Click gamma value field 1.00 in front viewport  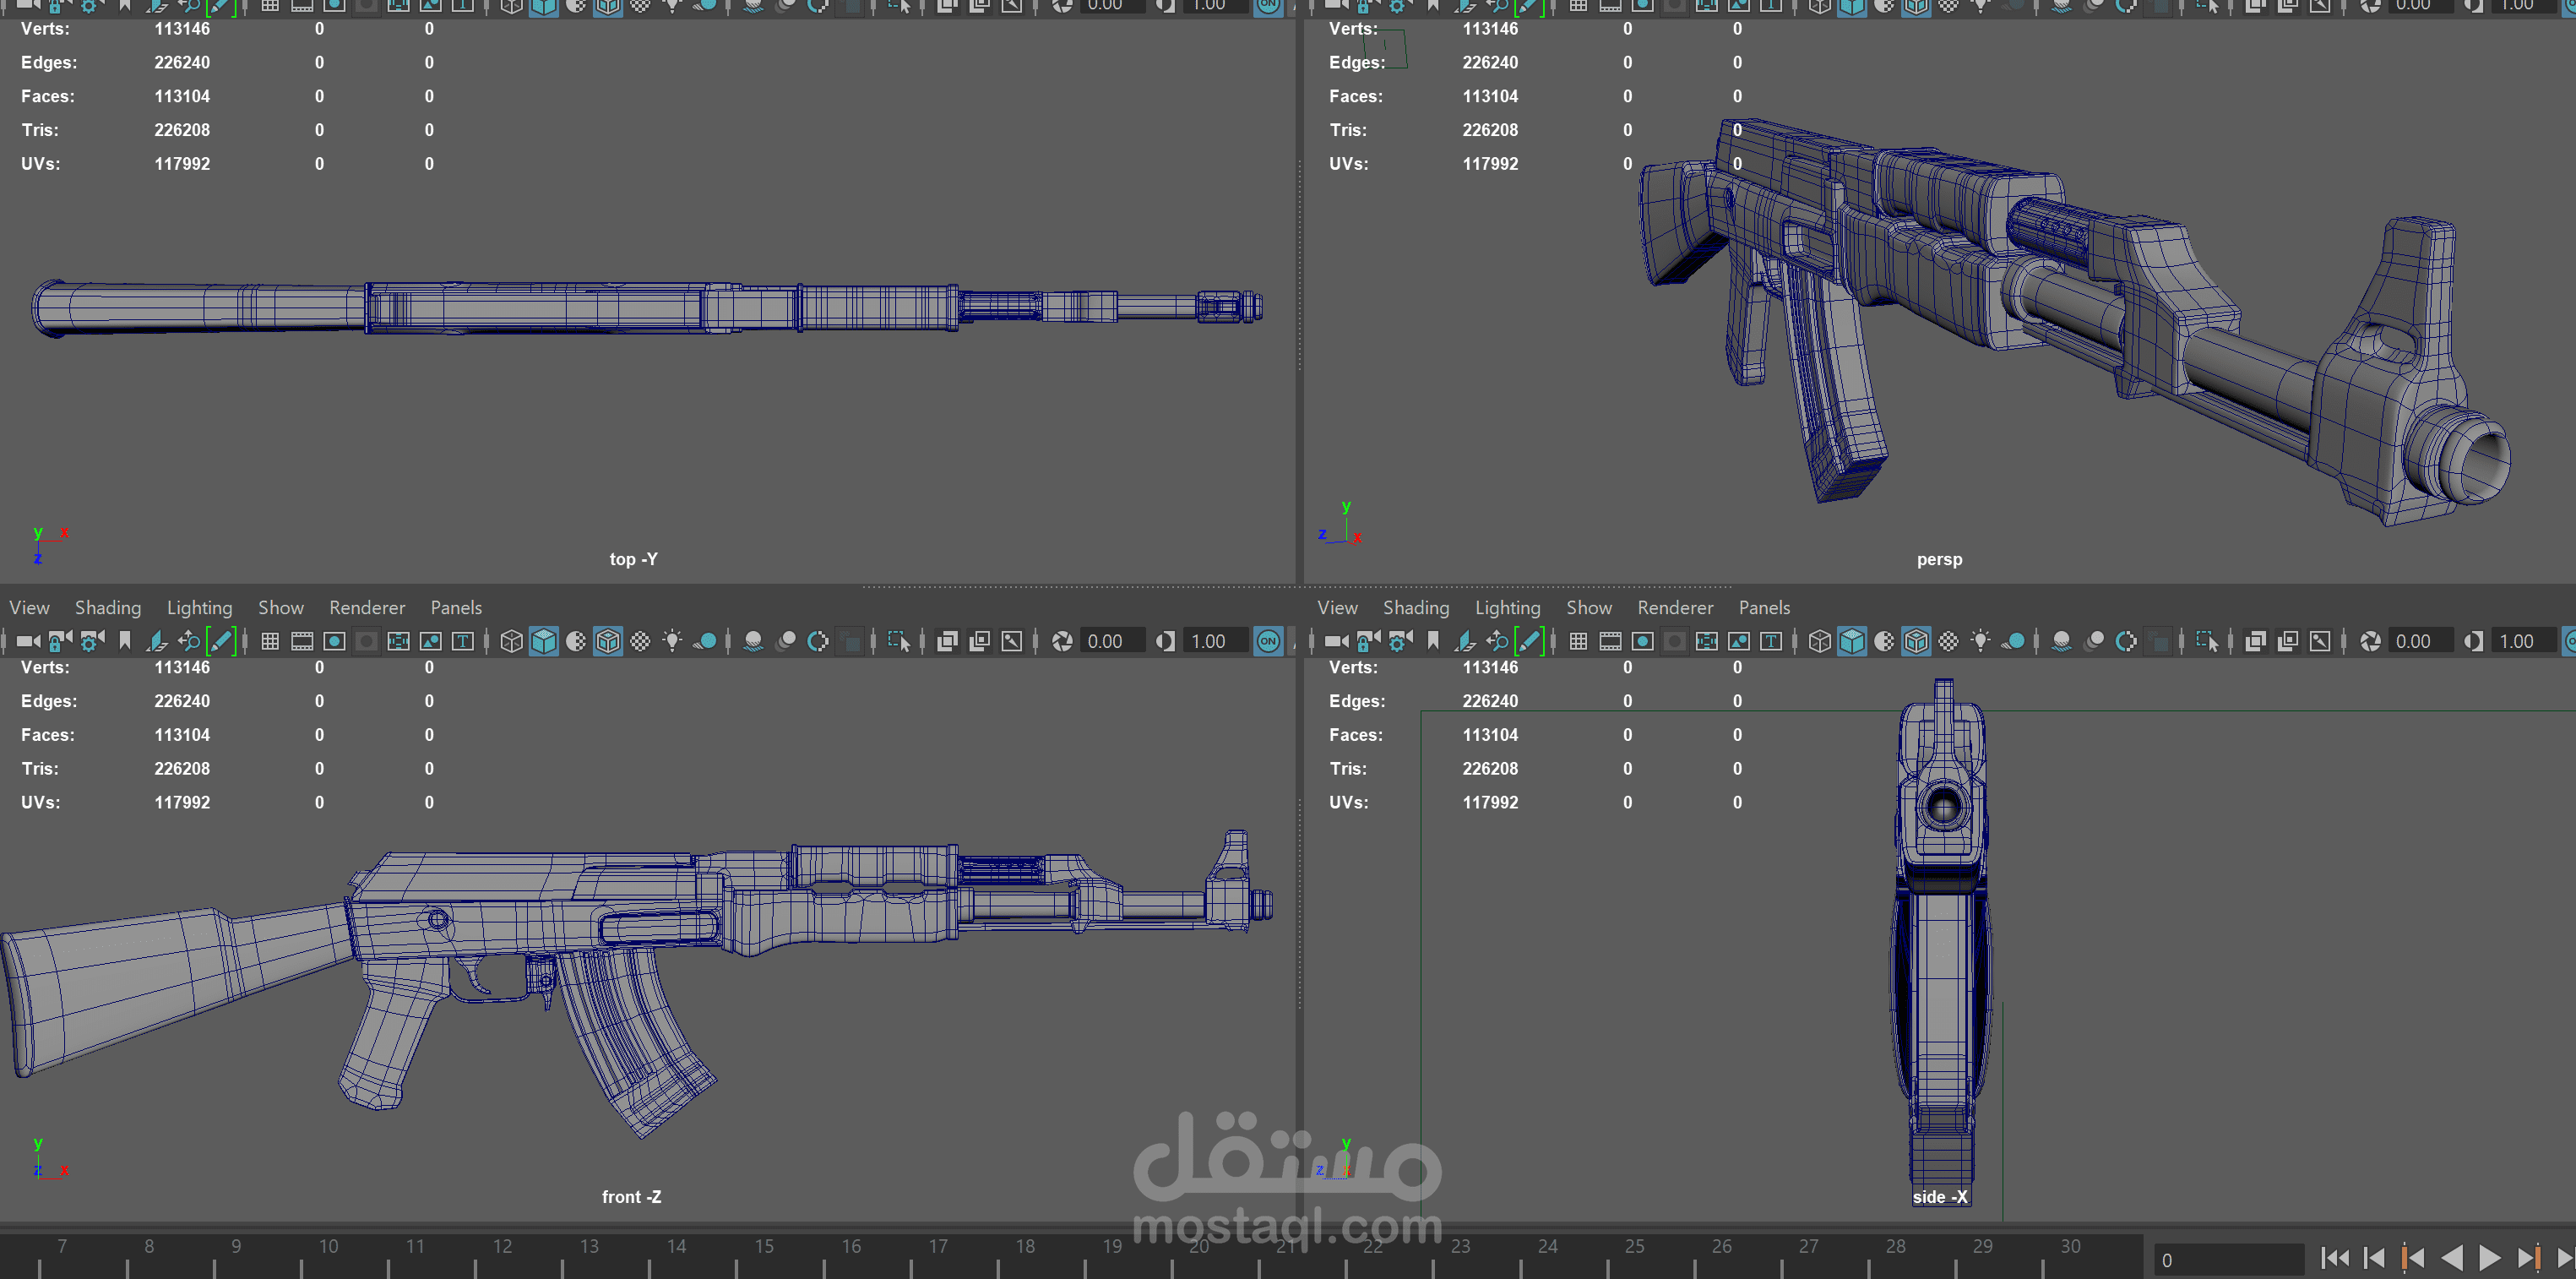[x=1211, y=641]
